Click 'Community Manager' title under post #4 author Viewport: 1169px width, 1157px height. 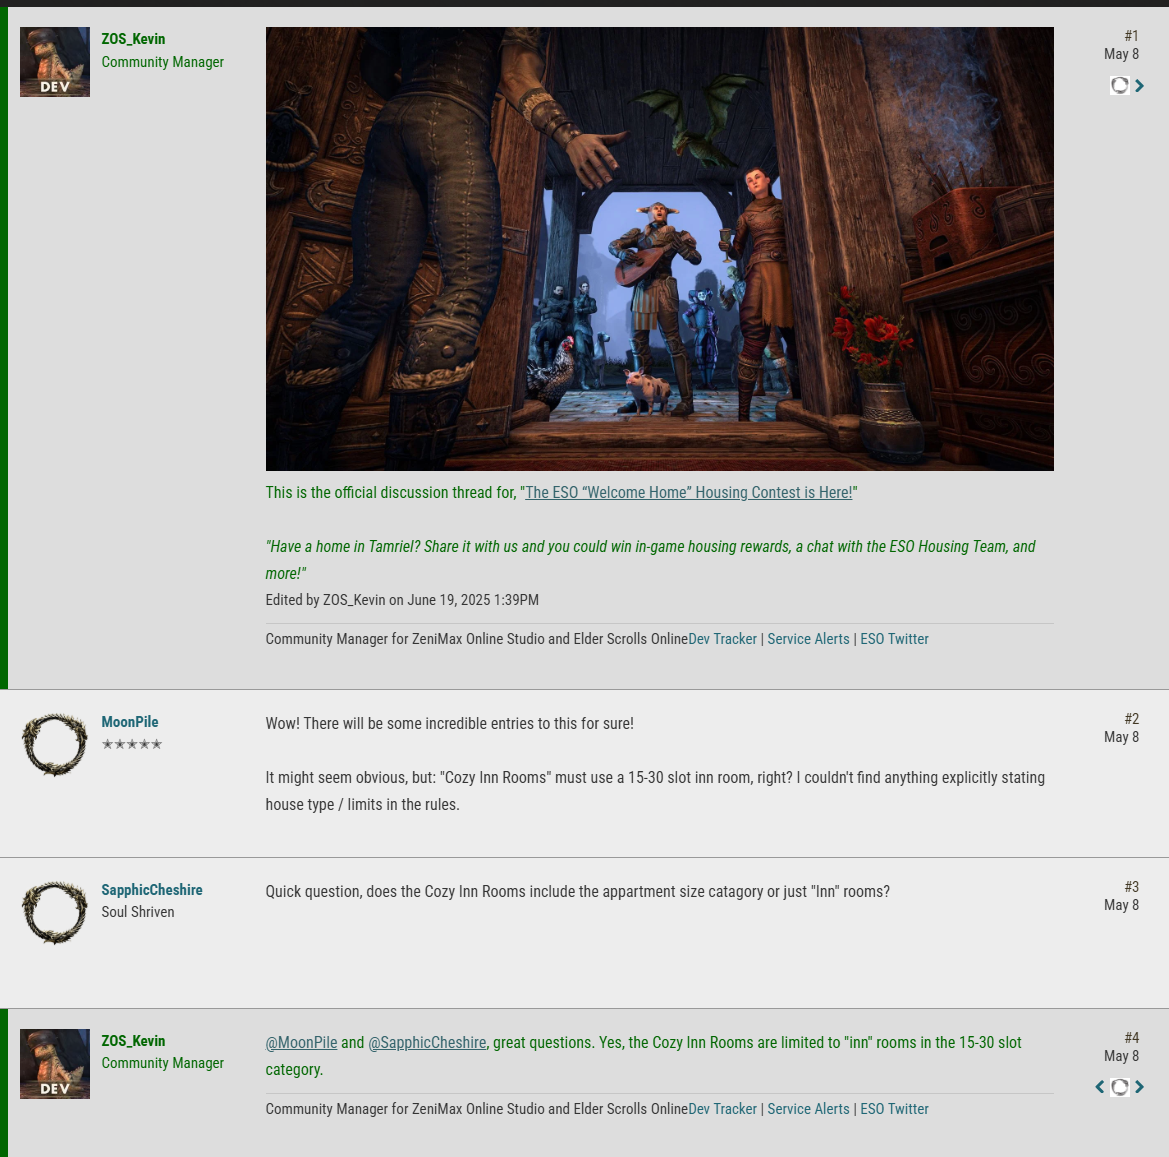[163, 1063]
